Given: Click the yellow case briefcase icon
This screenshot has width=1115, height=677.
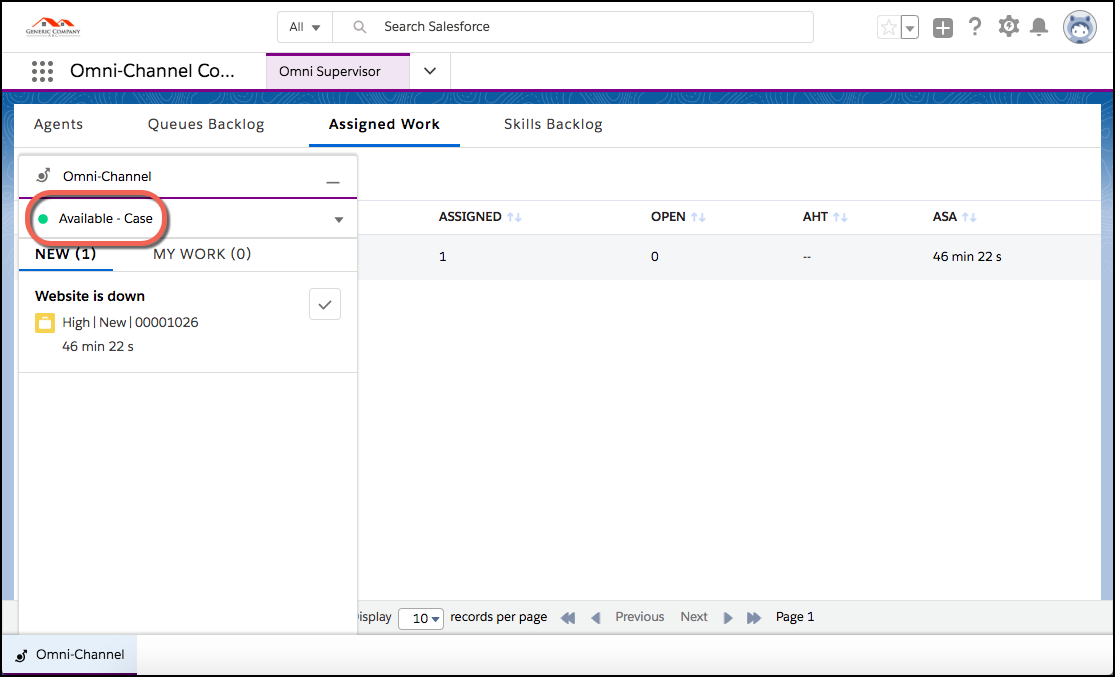Looking at the screenshot, I should (x=45, y=323).
